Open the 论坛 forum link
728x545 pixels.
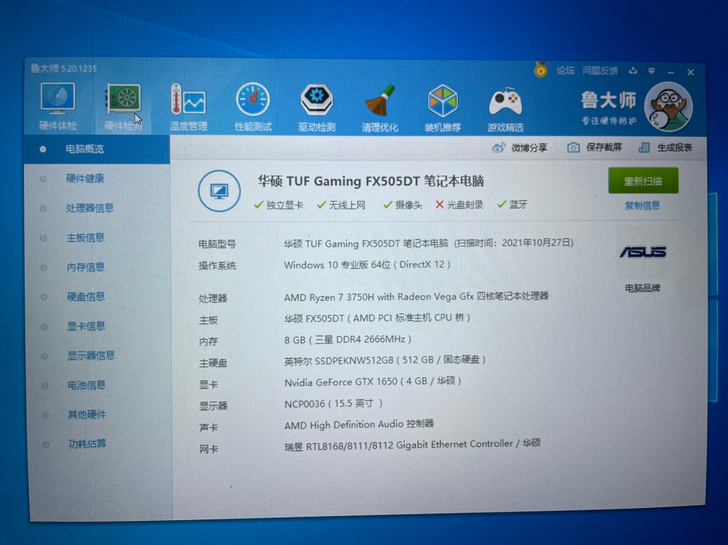point(565,71)
